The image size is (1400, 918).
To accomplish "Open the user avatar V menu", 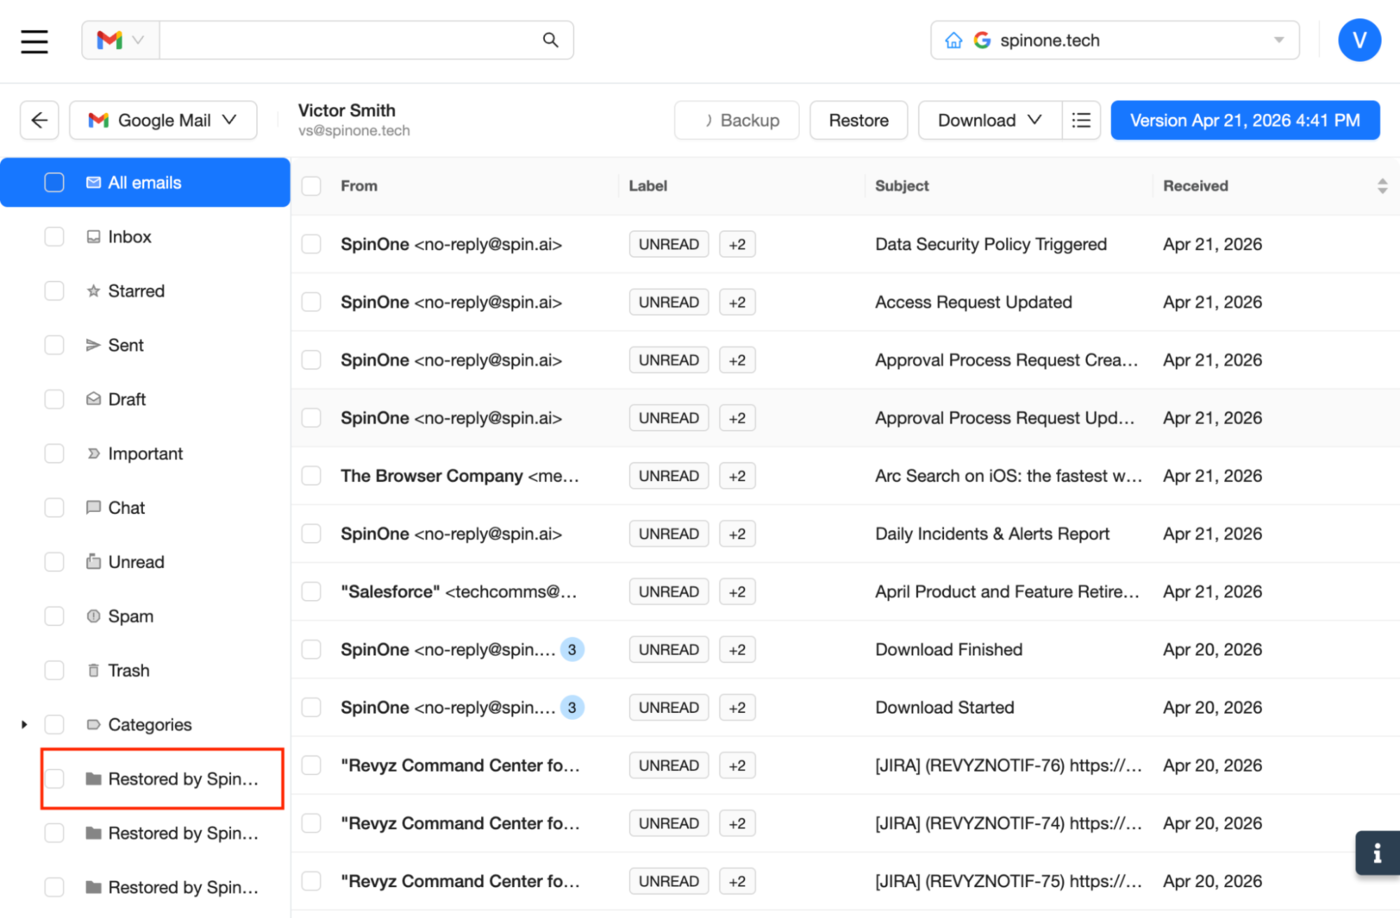I will [x=1359, y=40].
